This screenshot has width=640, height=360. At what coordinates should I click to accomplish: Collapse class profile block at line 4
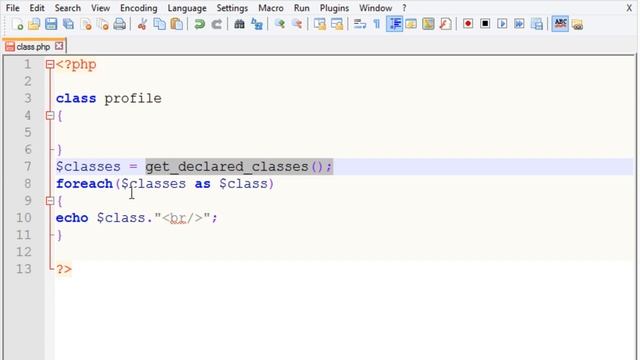coord(50,116)
